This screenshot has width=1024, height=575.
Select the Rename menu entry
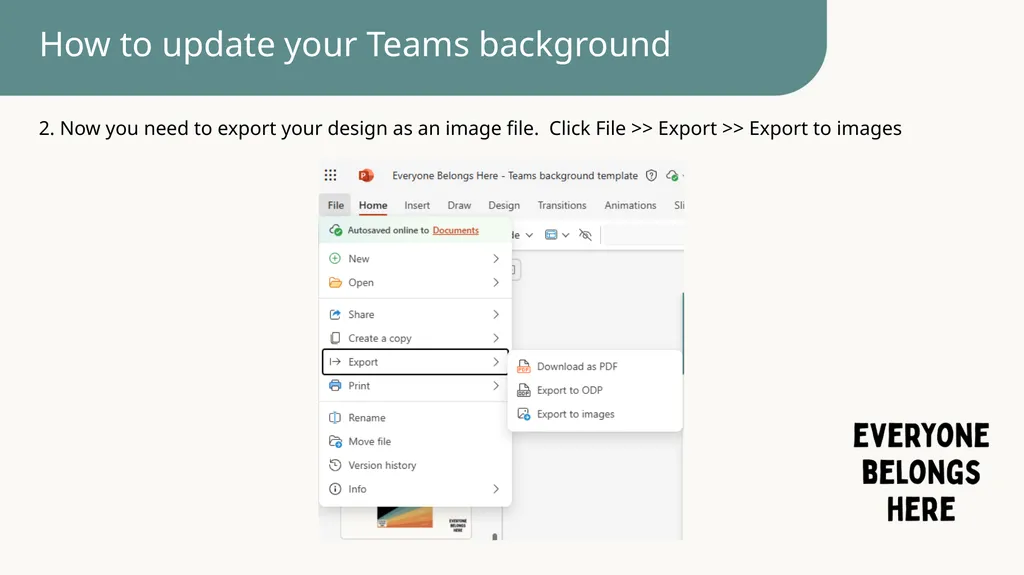tap(415, 418)
